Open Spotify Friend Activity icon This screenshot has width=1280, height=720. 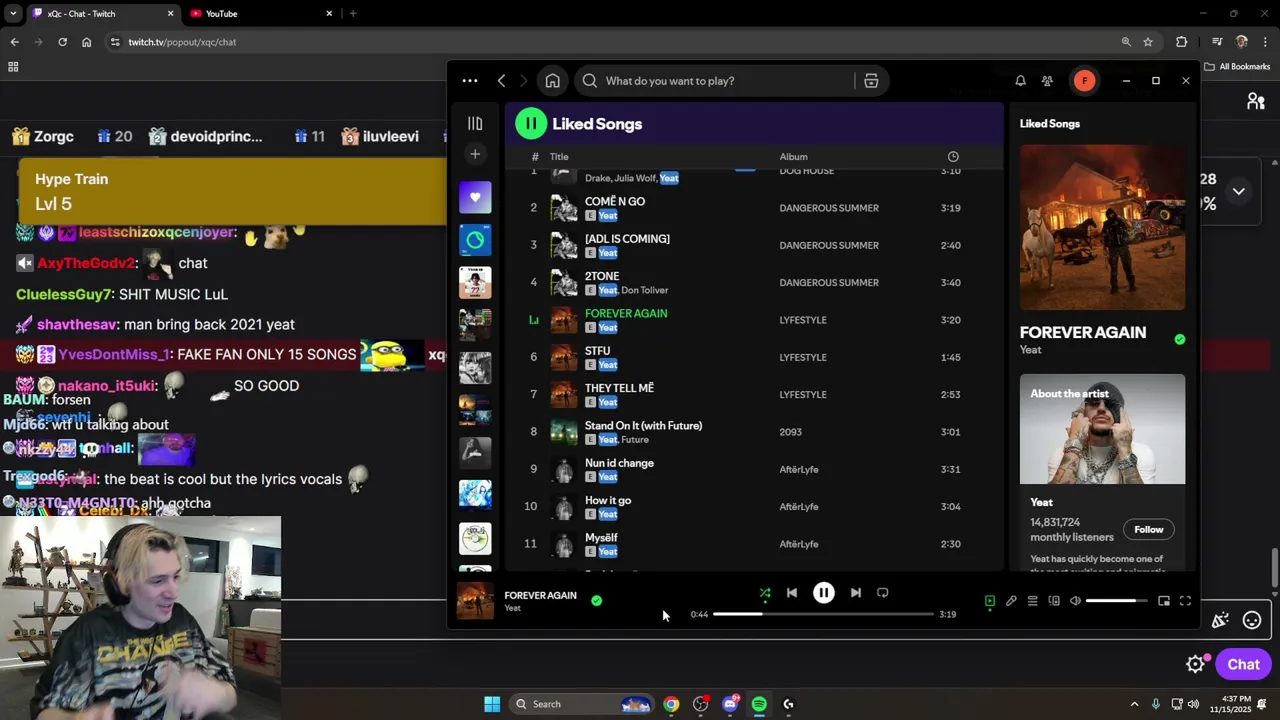tap(1047, 81)
